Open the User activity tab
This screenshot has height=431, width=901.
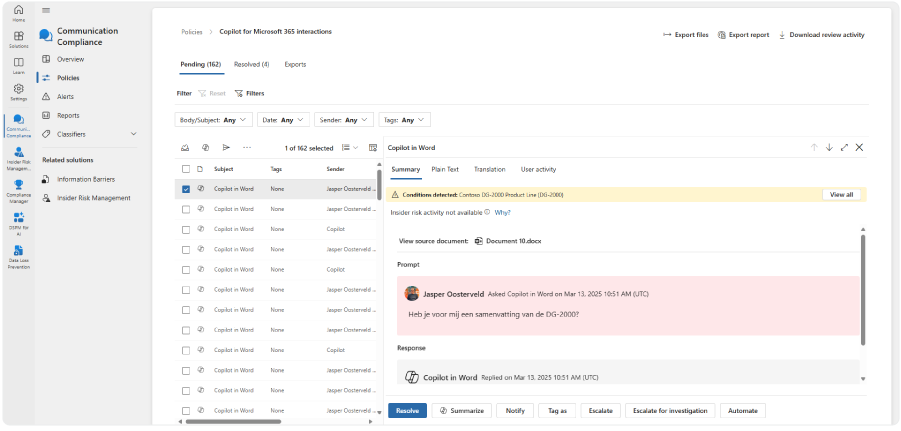(x=538, y=170)
